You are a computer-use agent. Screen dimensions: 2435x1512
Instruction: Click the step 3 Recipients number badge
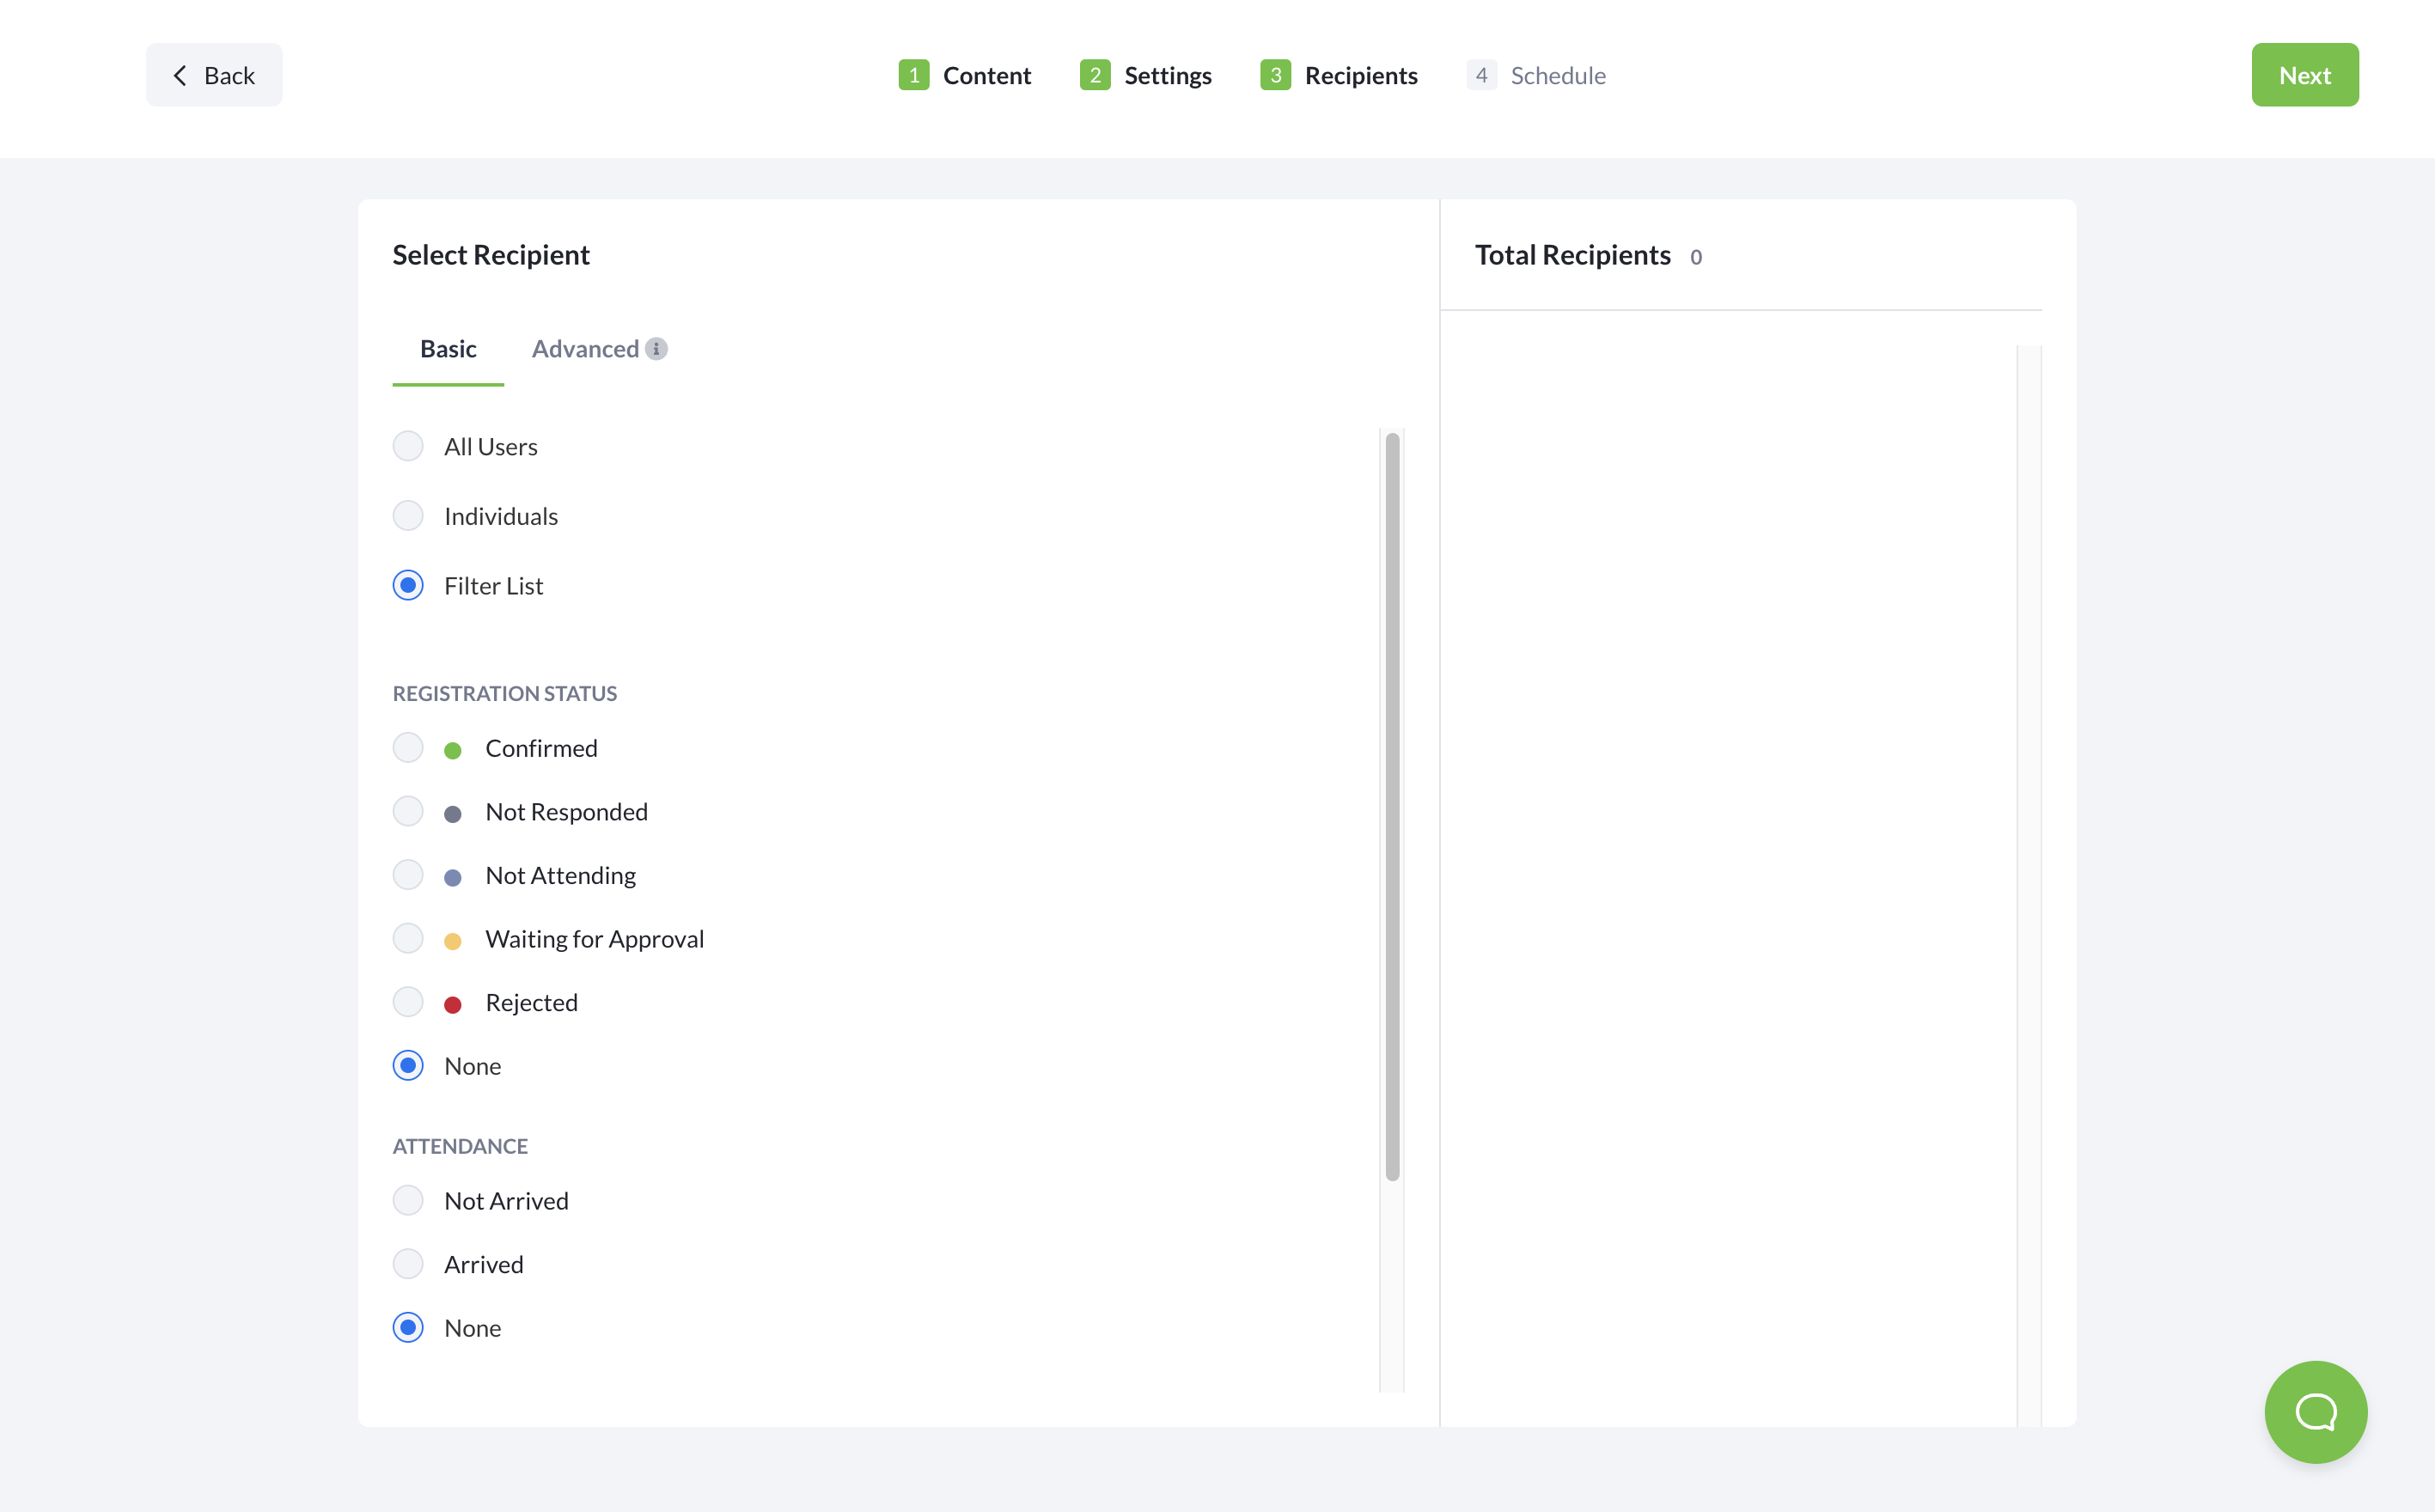coord(1274,75)
